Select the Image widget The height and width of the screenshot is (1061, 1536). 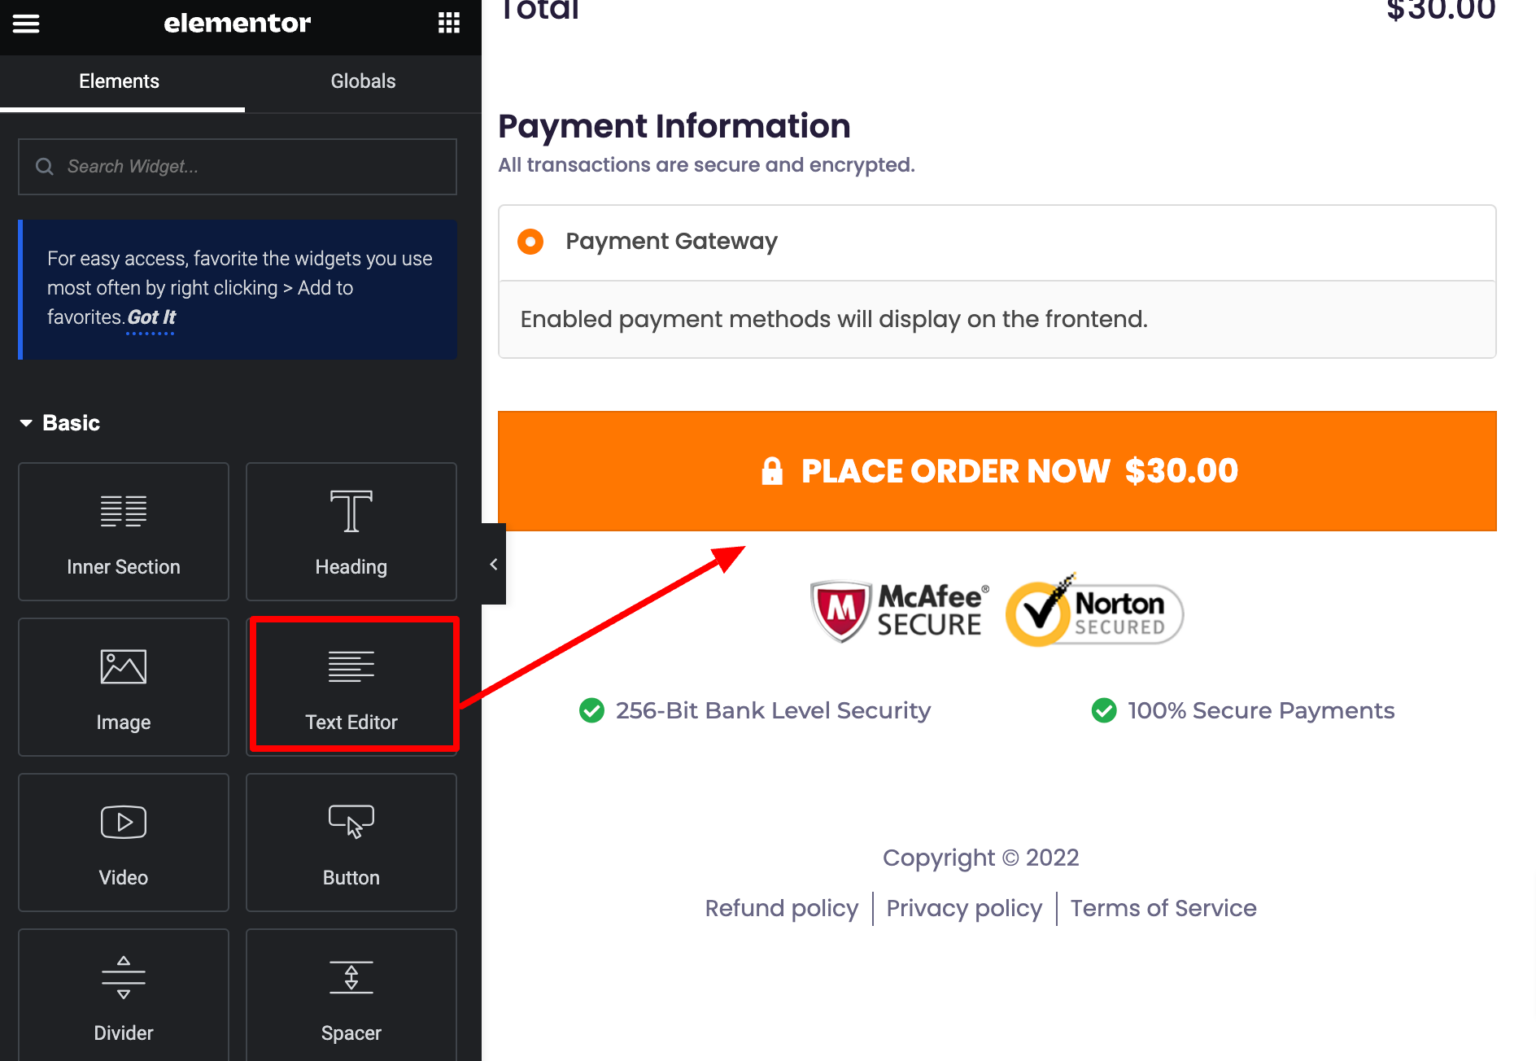click(123, 686)
